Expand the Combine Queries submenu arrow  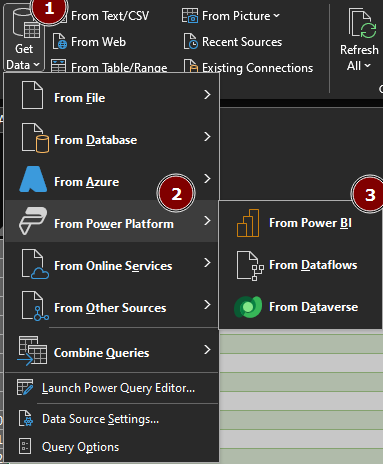[x=207, y=350]
